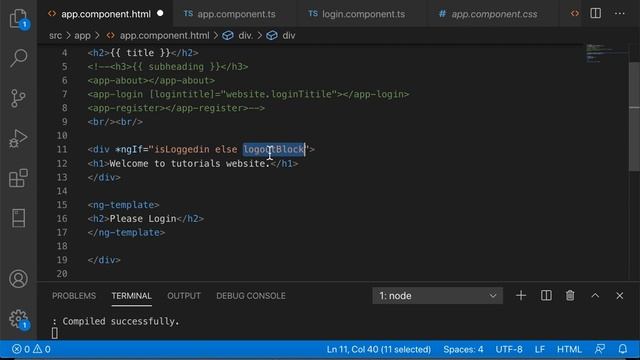Click the selected 'logoutBlock' text
640x360 pixels.
[x=274, y=149]
